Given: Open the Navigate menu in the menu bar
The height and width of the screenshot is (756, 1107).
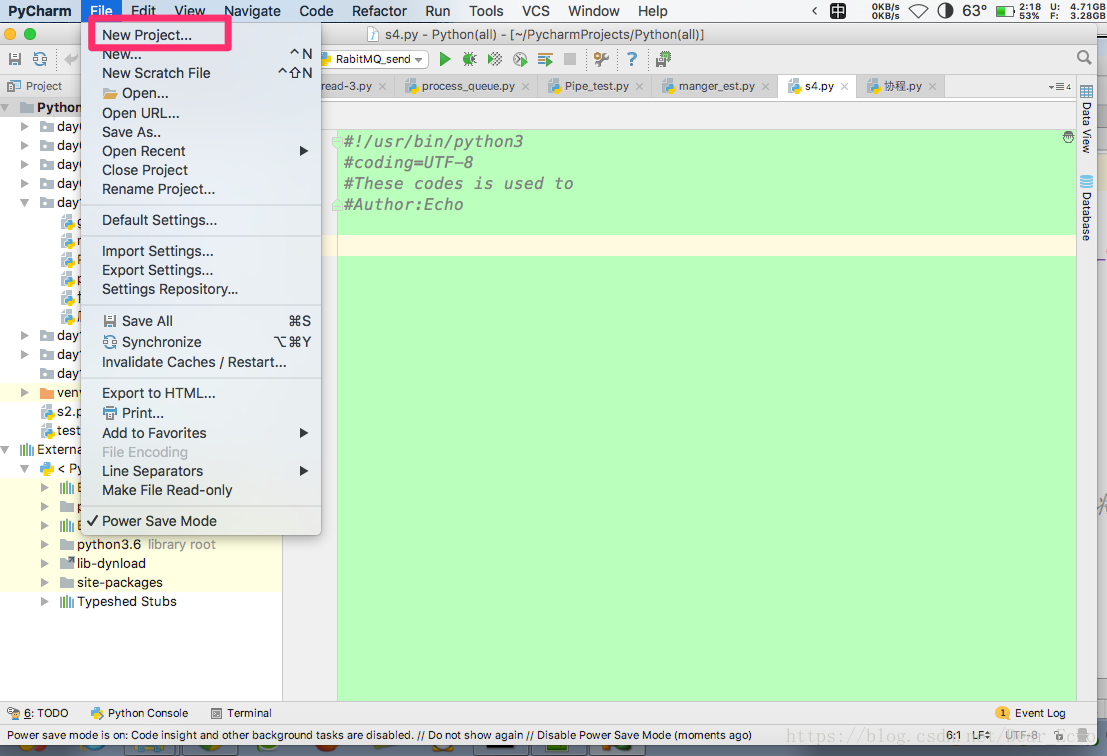Looking at the screenshot, I should tap(252, 11).
